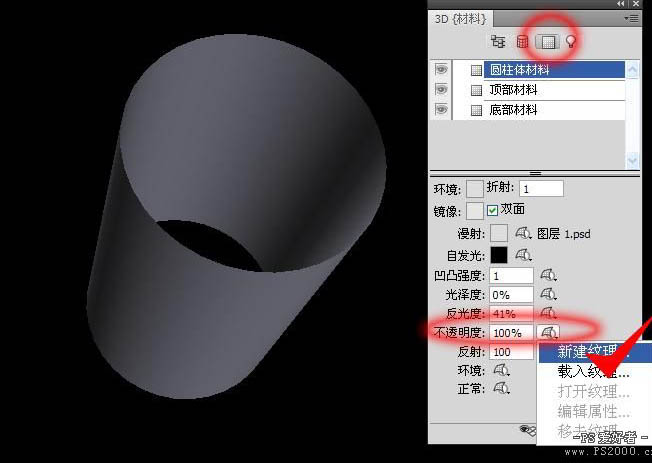This screenshot has height=463, width=652.
Task: Hide the 圆柱体材料 material
Action: point(441,69)
